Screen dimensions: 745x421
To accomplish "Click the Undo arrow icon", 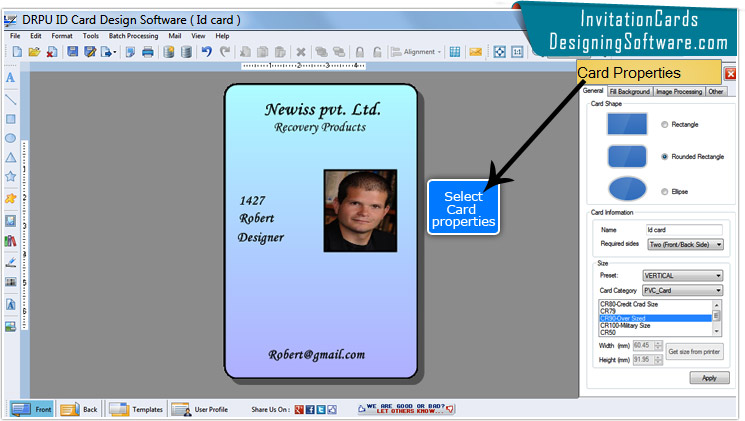I will 206,52.
